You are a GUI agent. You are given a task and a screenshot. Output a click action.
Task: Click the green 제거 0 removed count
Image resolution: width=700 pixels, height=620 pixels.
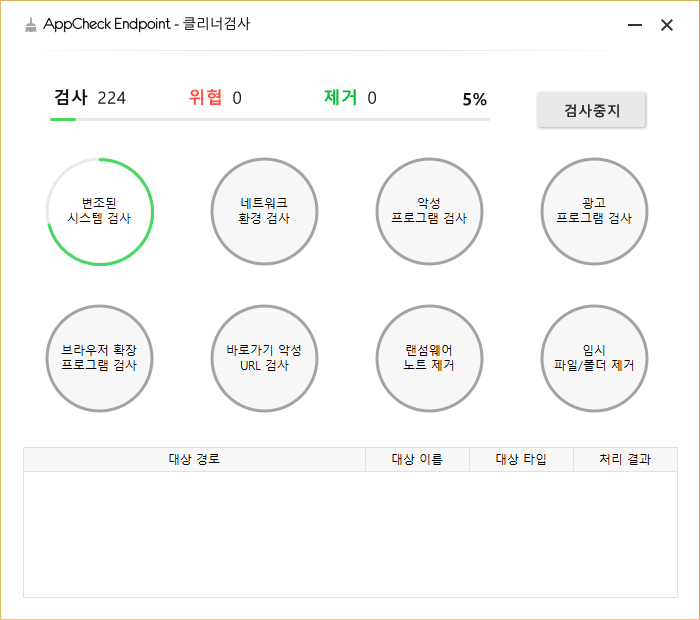tap(350, 98)
